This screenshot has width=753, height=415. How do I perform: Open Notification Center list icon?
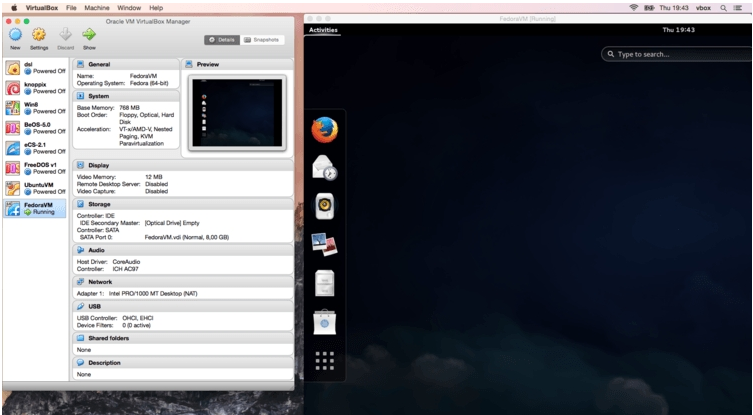[x=738, y=8]
